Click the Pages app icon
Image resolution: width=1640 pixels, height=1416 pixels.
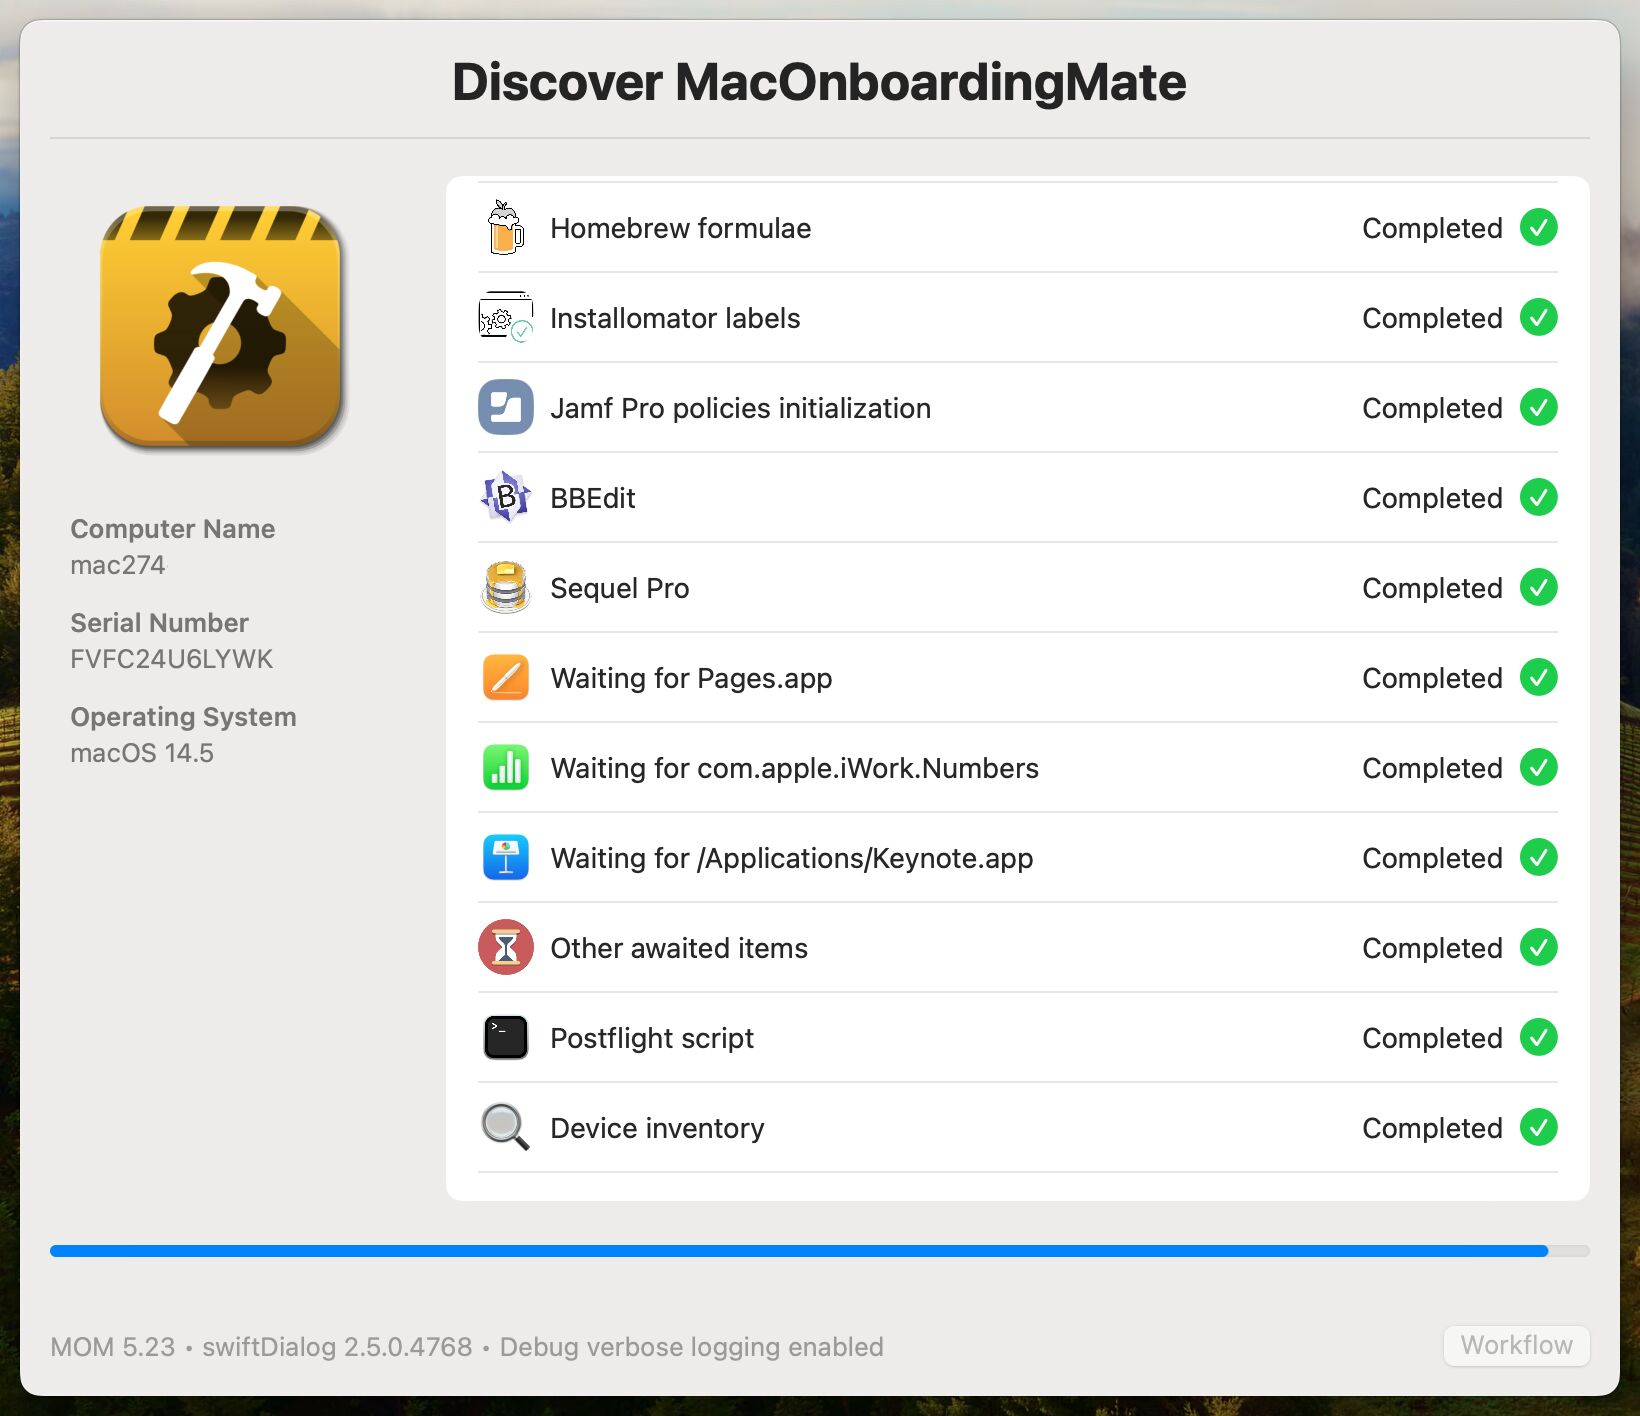tap(505, 677)
